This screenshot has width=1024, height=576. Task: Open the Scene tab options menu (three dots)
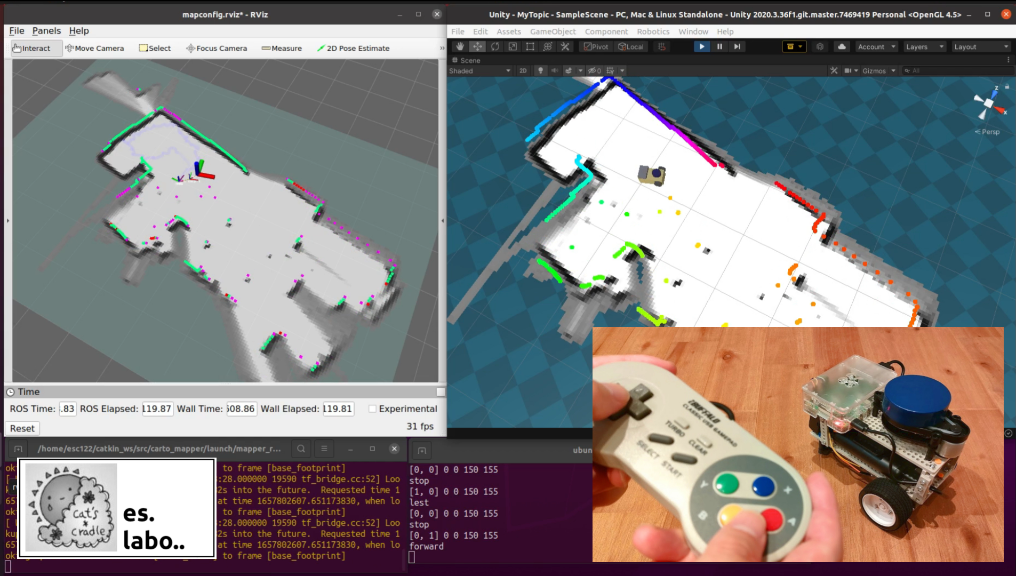click(x=1008, y=60)
